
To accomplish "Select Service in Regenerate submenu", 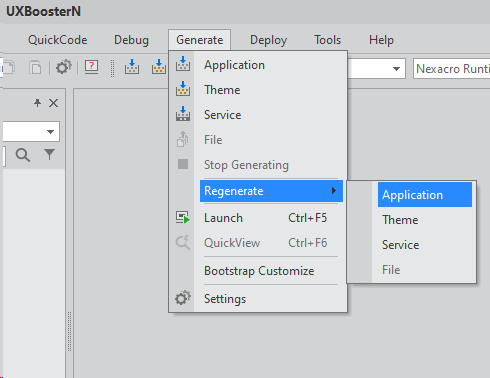I will click(x=425, y=245).
